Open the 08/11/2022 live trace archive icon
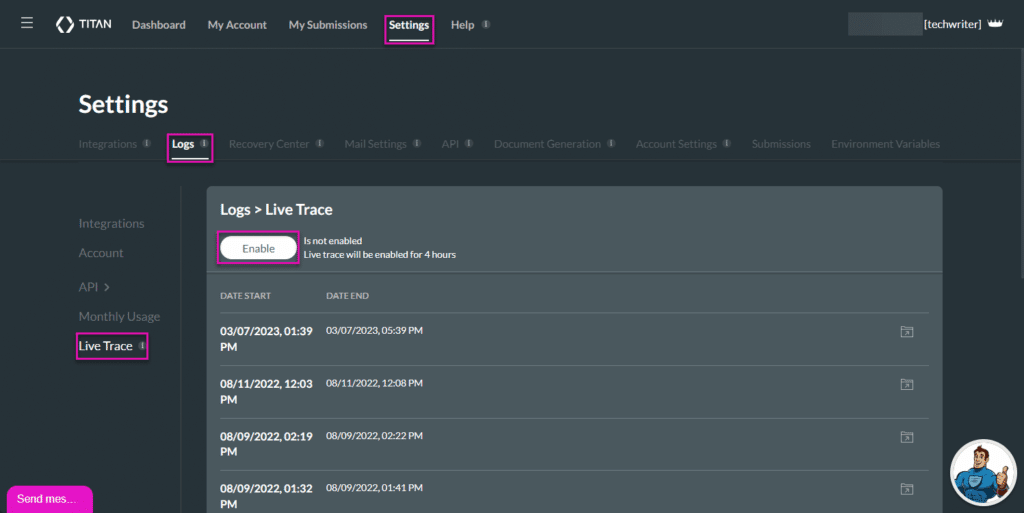The height and width of the screenshot is (513, 1024). [x=906, y=384]
